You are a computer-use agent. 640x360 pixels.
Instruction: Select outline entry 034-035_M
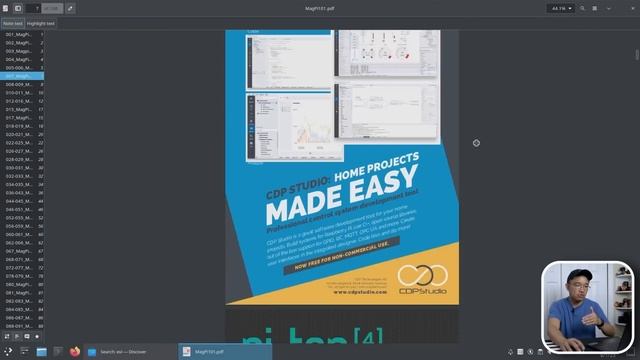pyautogui.click(x=22, y=184)
